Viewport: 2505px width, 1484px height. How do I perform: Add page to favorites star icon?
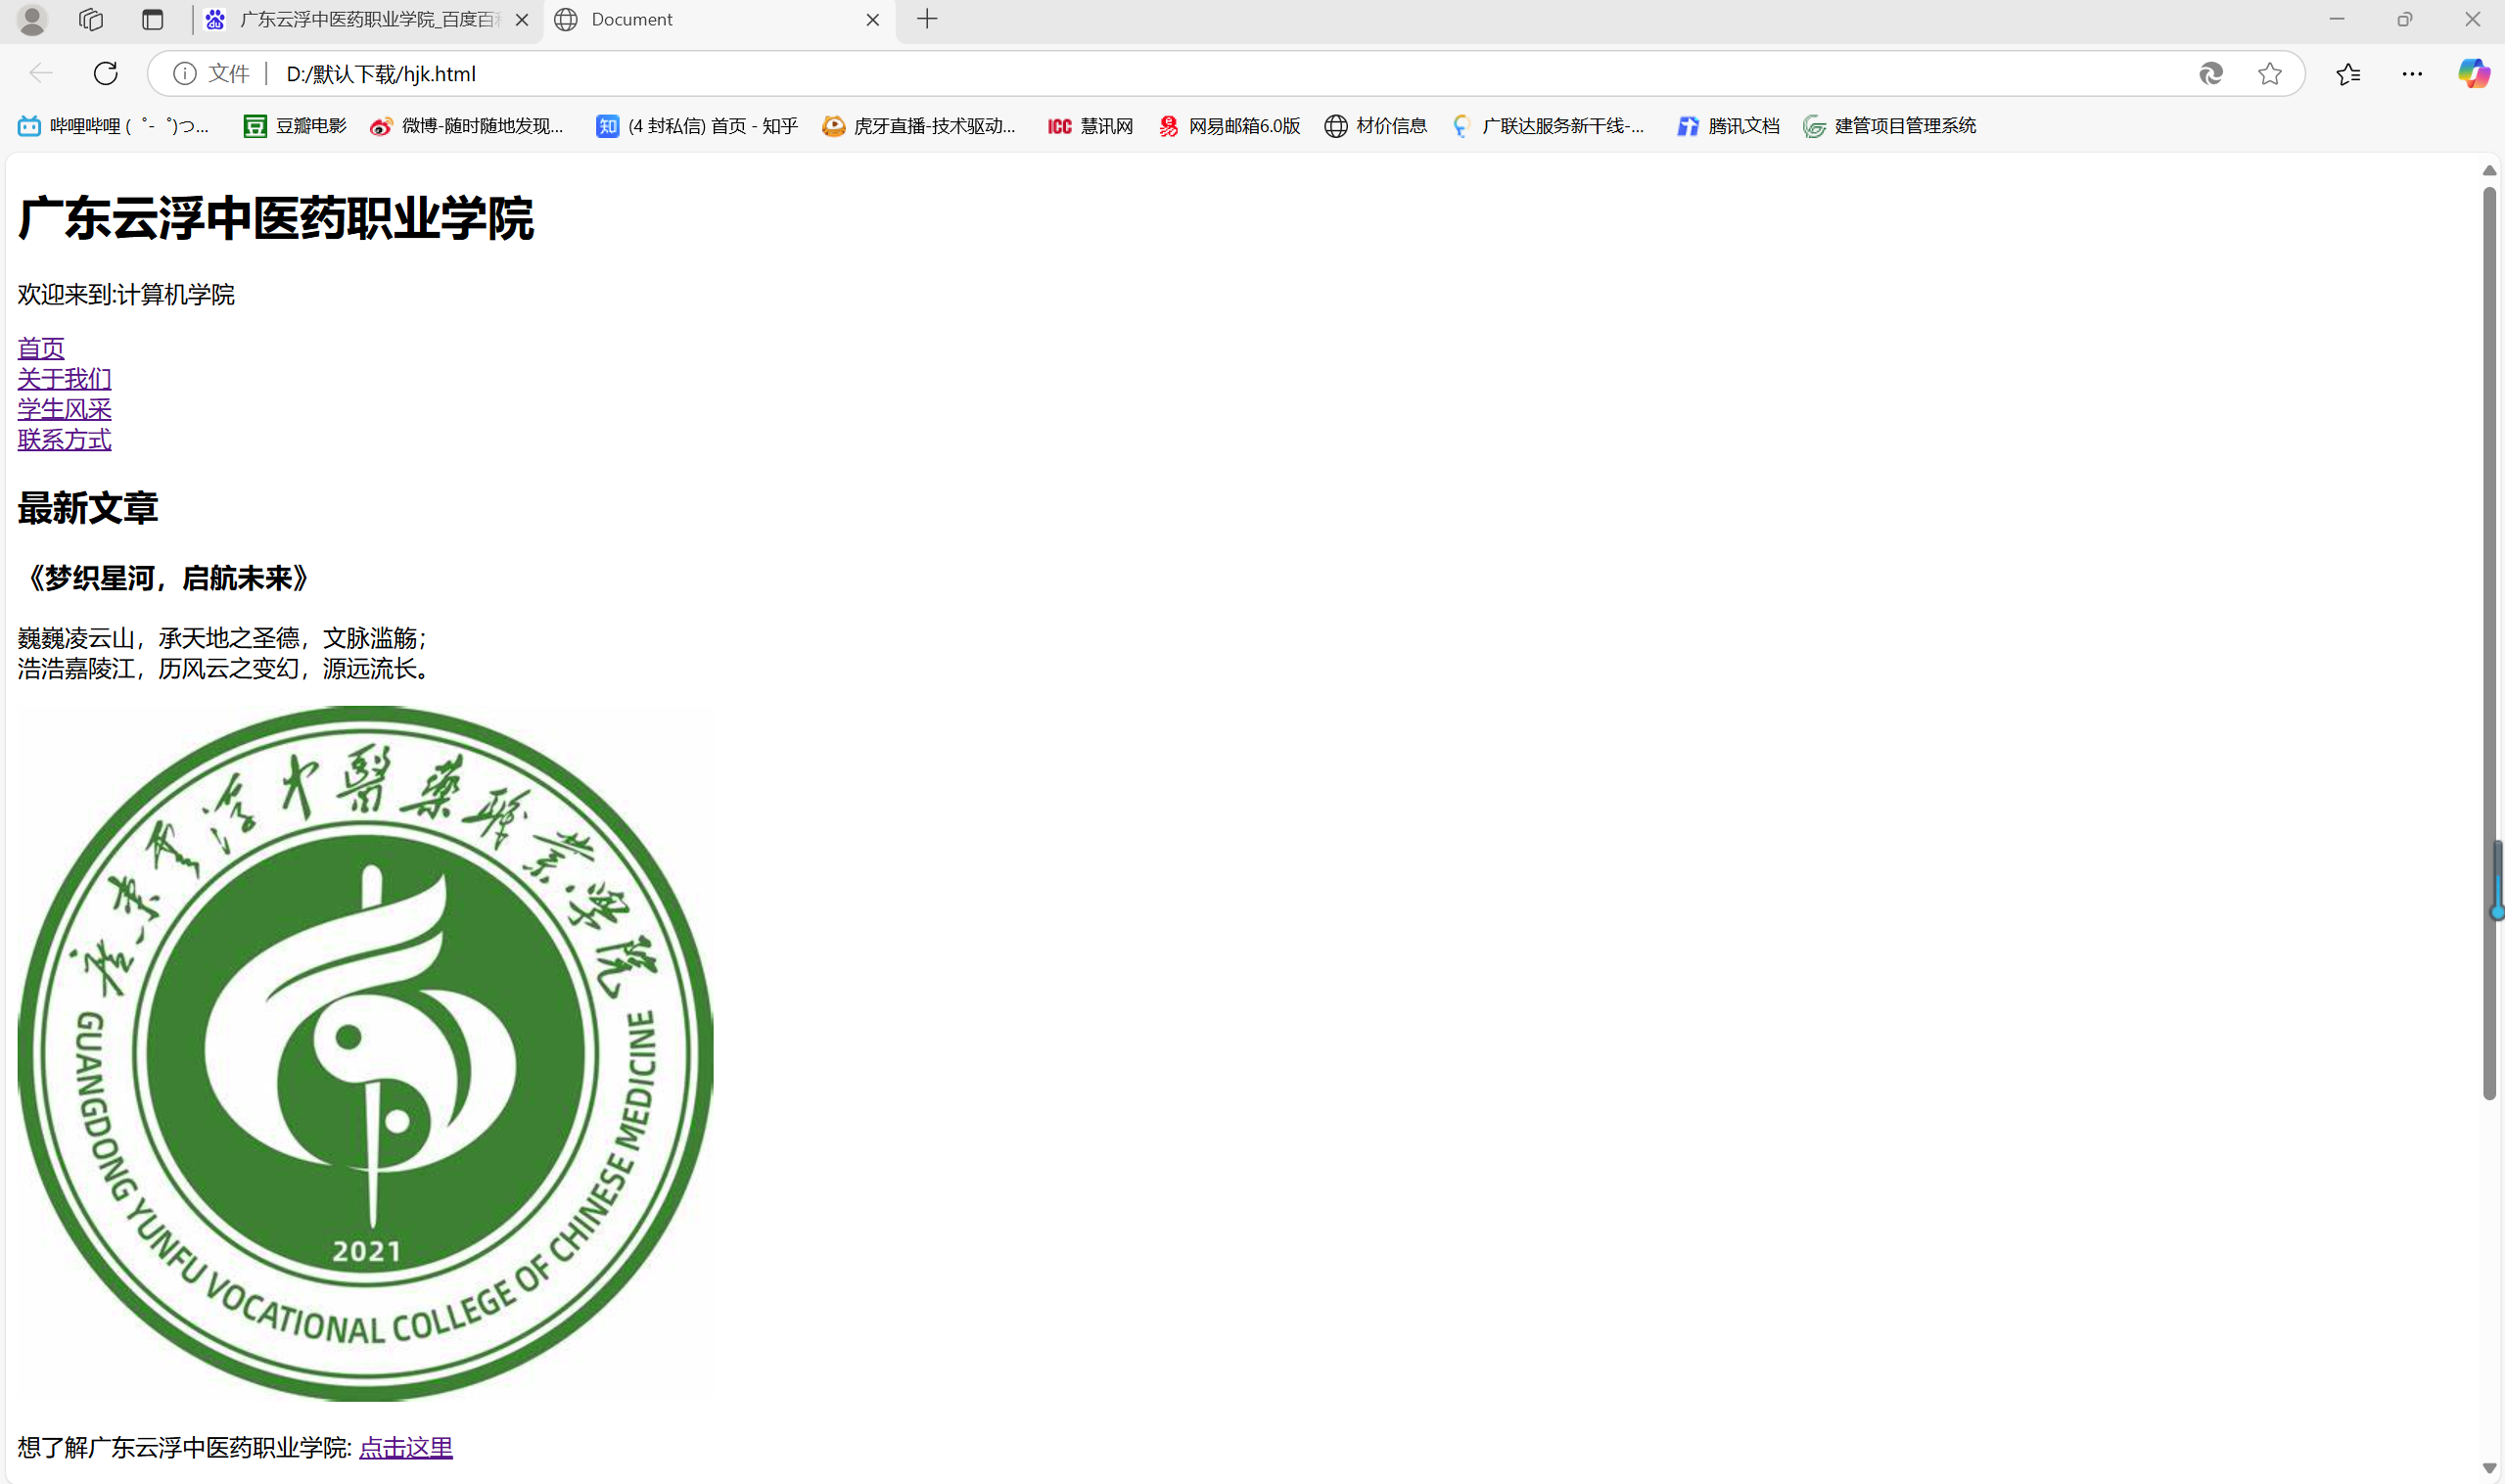point(2269,73)
